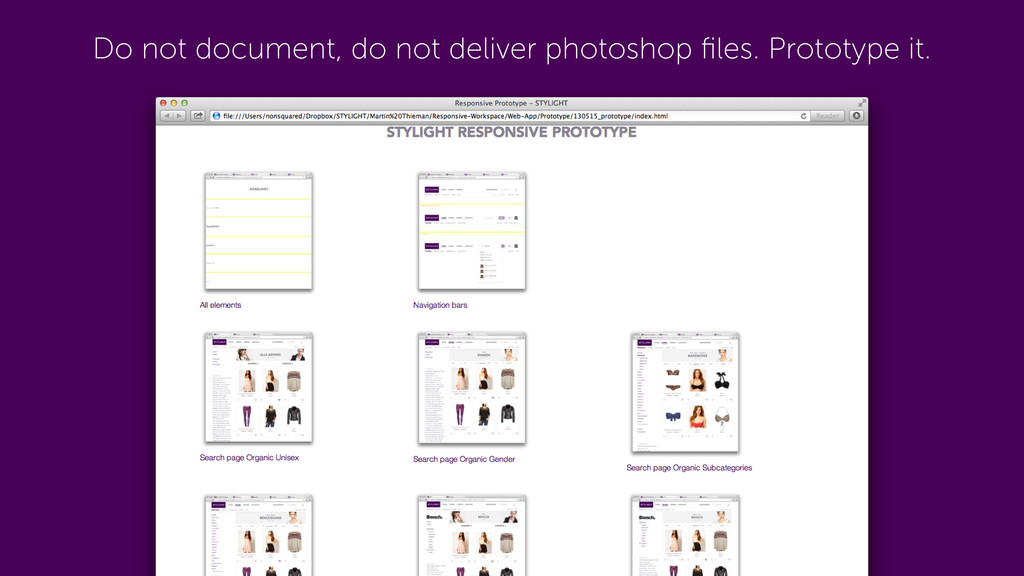Select the All elements thumbnail preview
This screenshot has width=1024, height=576.
pyautogui.click(x=259, y=231)
